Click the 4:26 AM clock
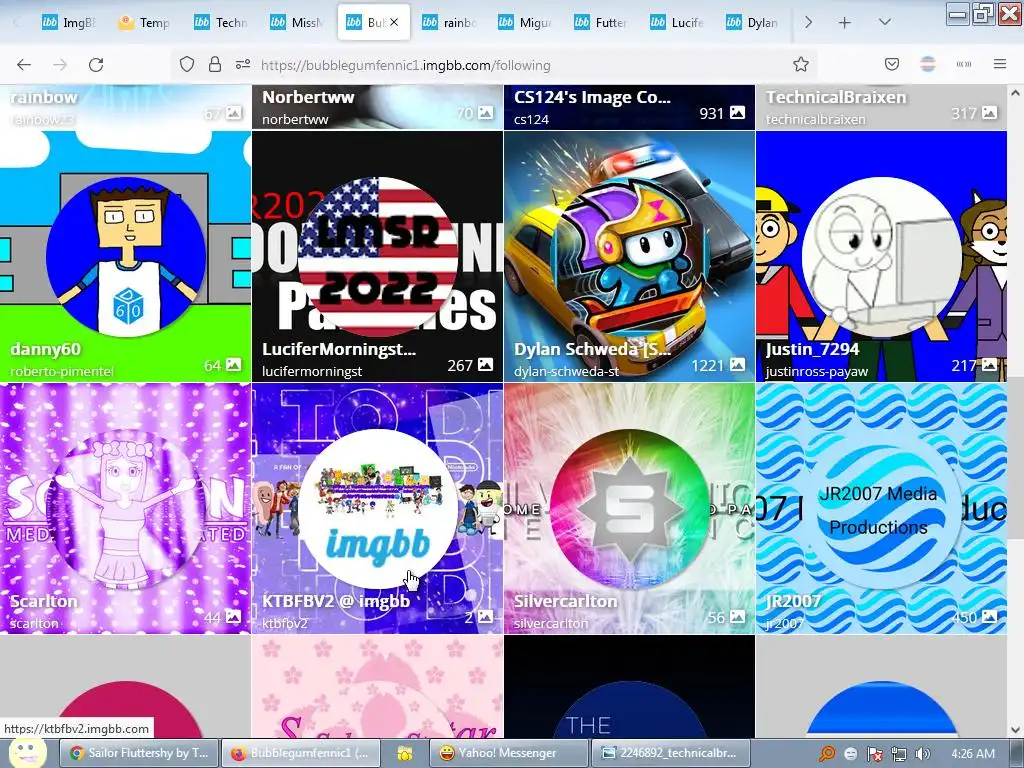This screenshot has width=1024, height=768. 973,754
